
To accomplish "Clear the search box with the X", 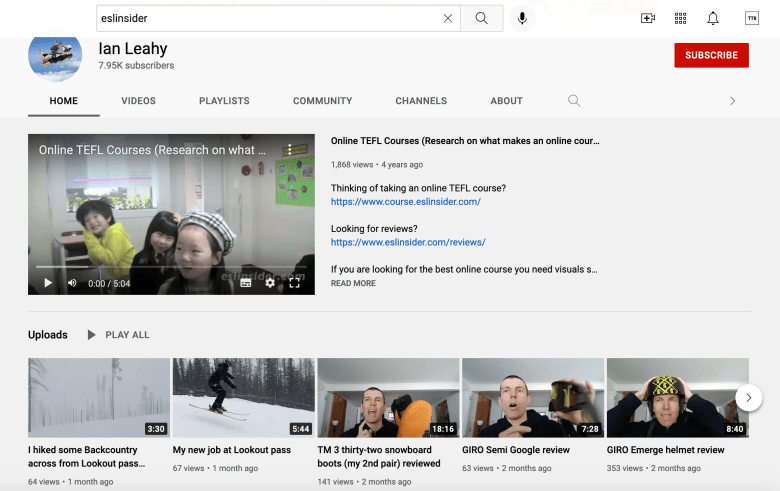I will (x=447, y=18).
